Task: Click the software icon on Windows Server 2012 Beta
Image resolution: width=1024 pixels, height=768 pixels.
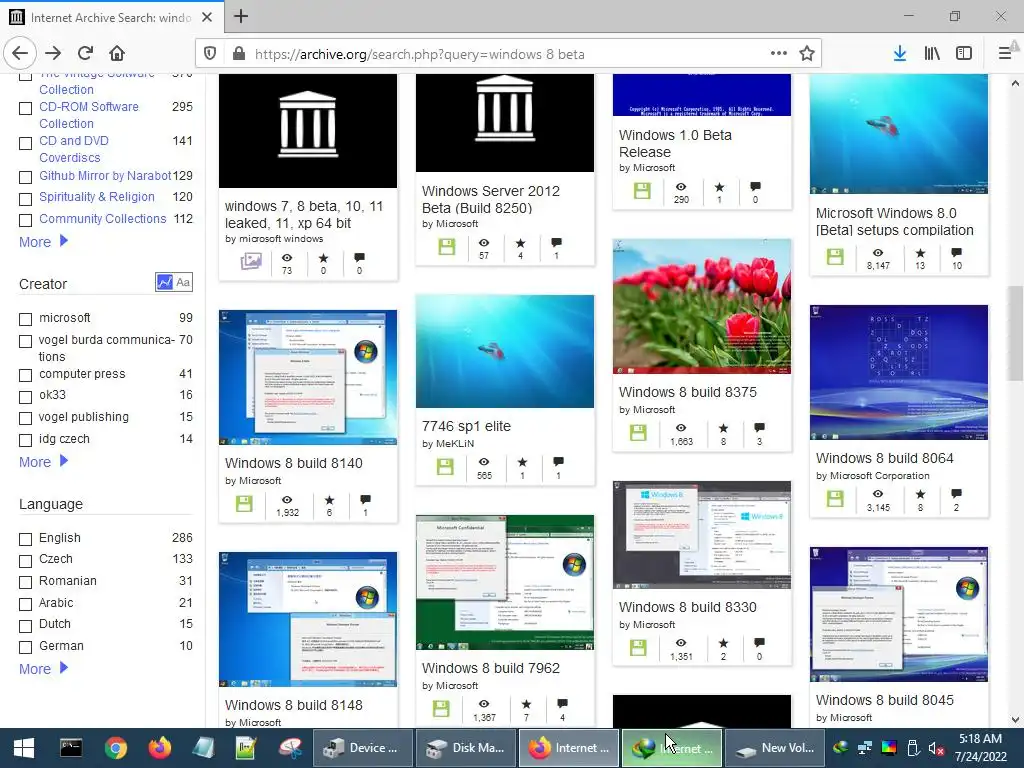Action: point(447,247)
